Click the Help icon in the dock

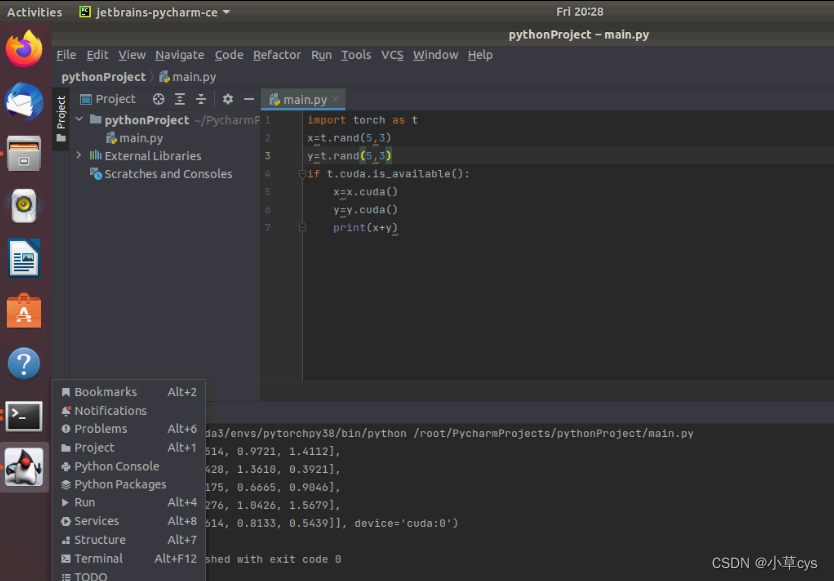[x=23, y=363]
